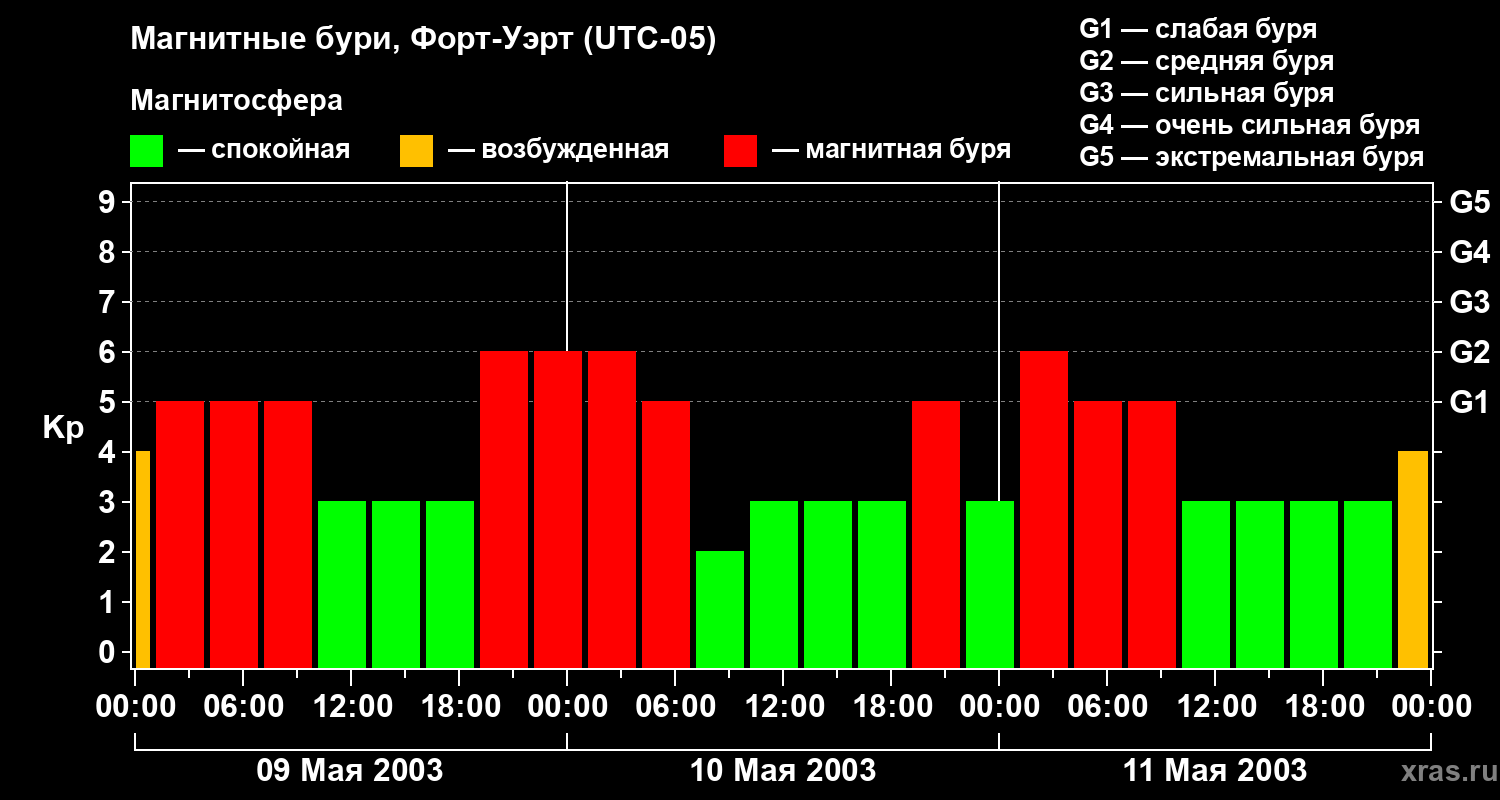Select the red Kp 6 bar at 01:00–04:00 on 10 May

click(612, 510)
